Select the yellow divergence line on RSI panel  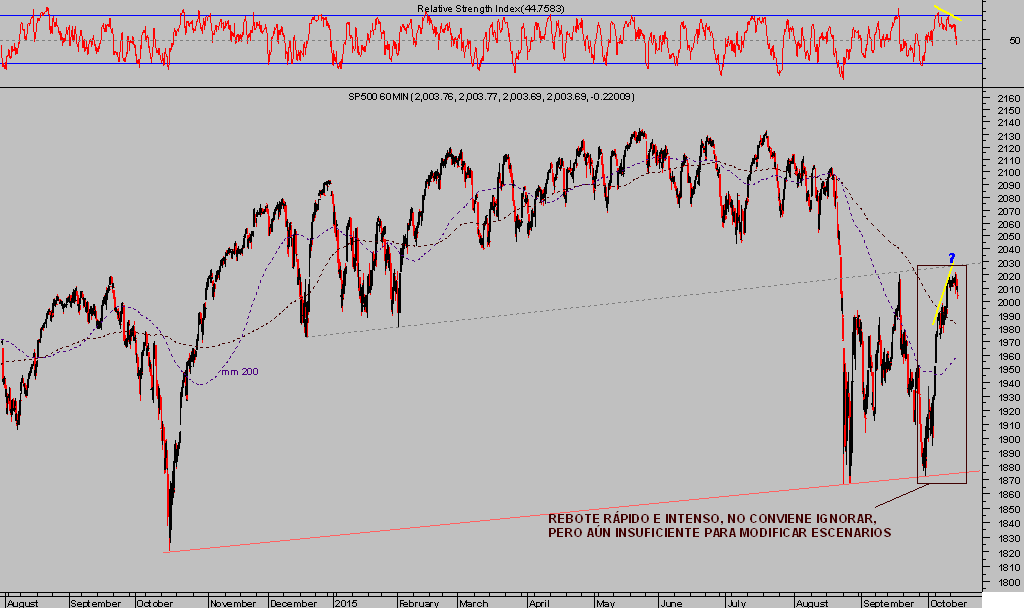coord(948,14)
